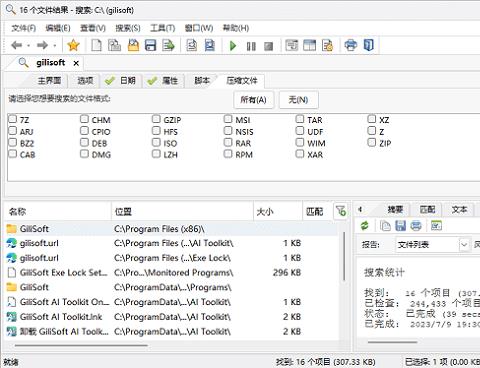The height and width of the screenshot is (368, 480).
Task: Enable the XZ checkbox
Action: pyautogui.click(x=372, y=119)
